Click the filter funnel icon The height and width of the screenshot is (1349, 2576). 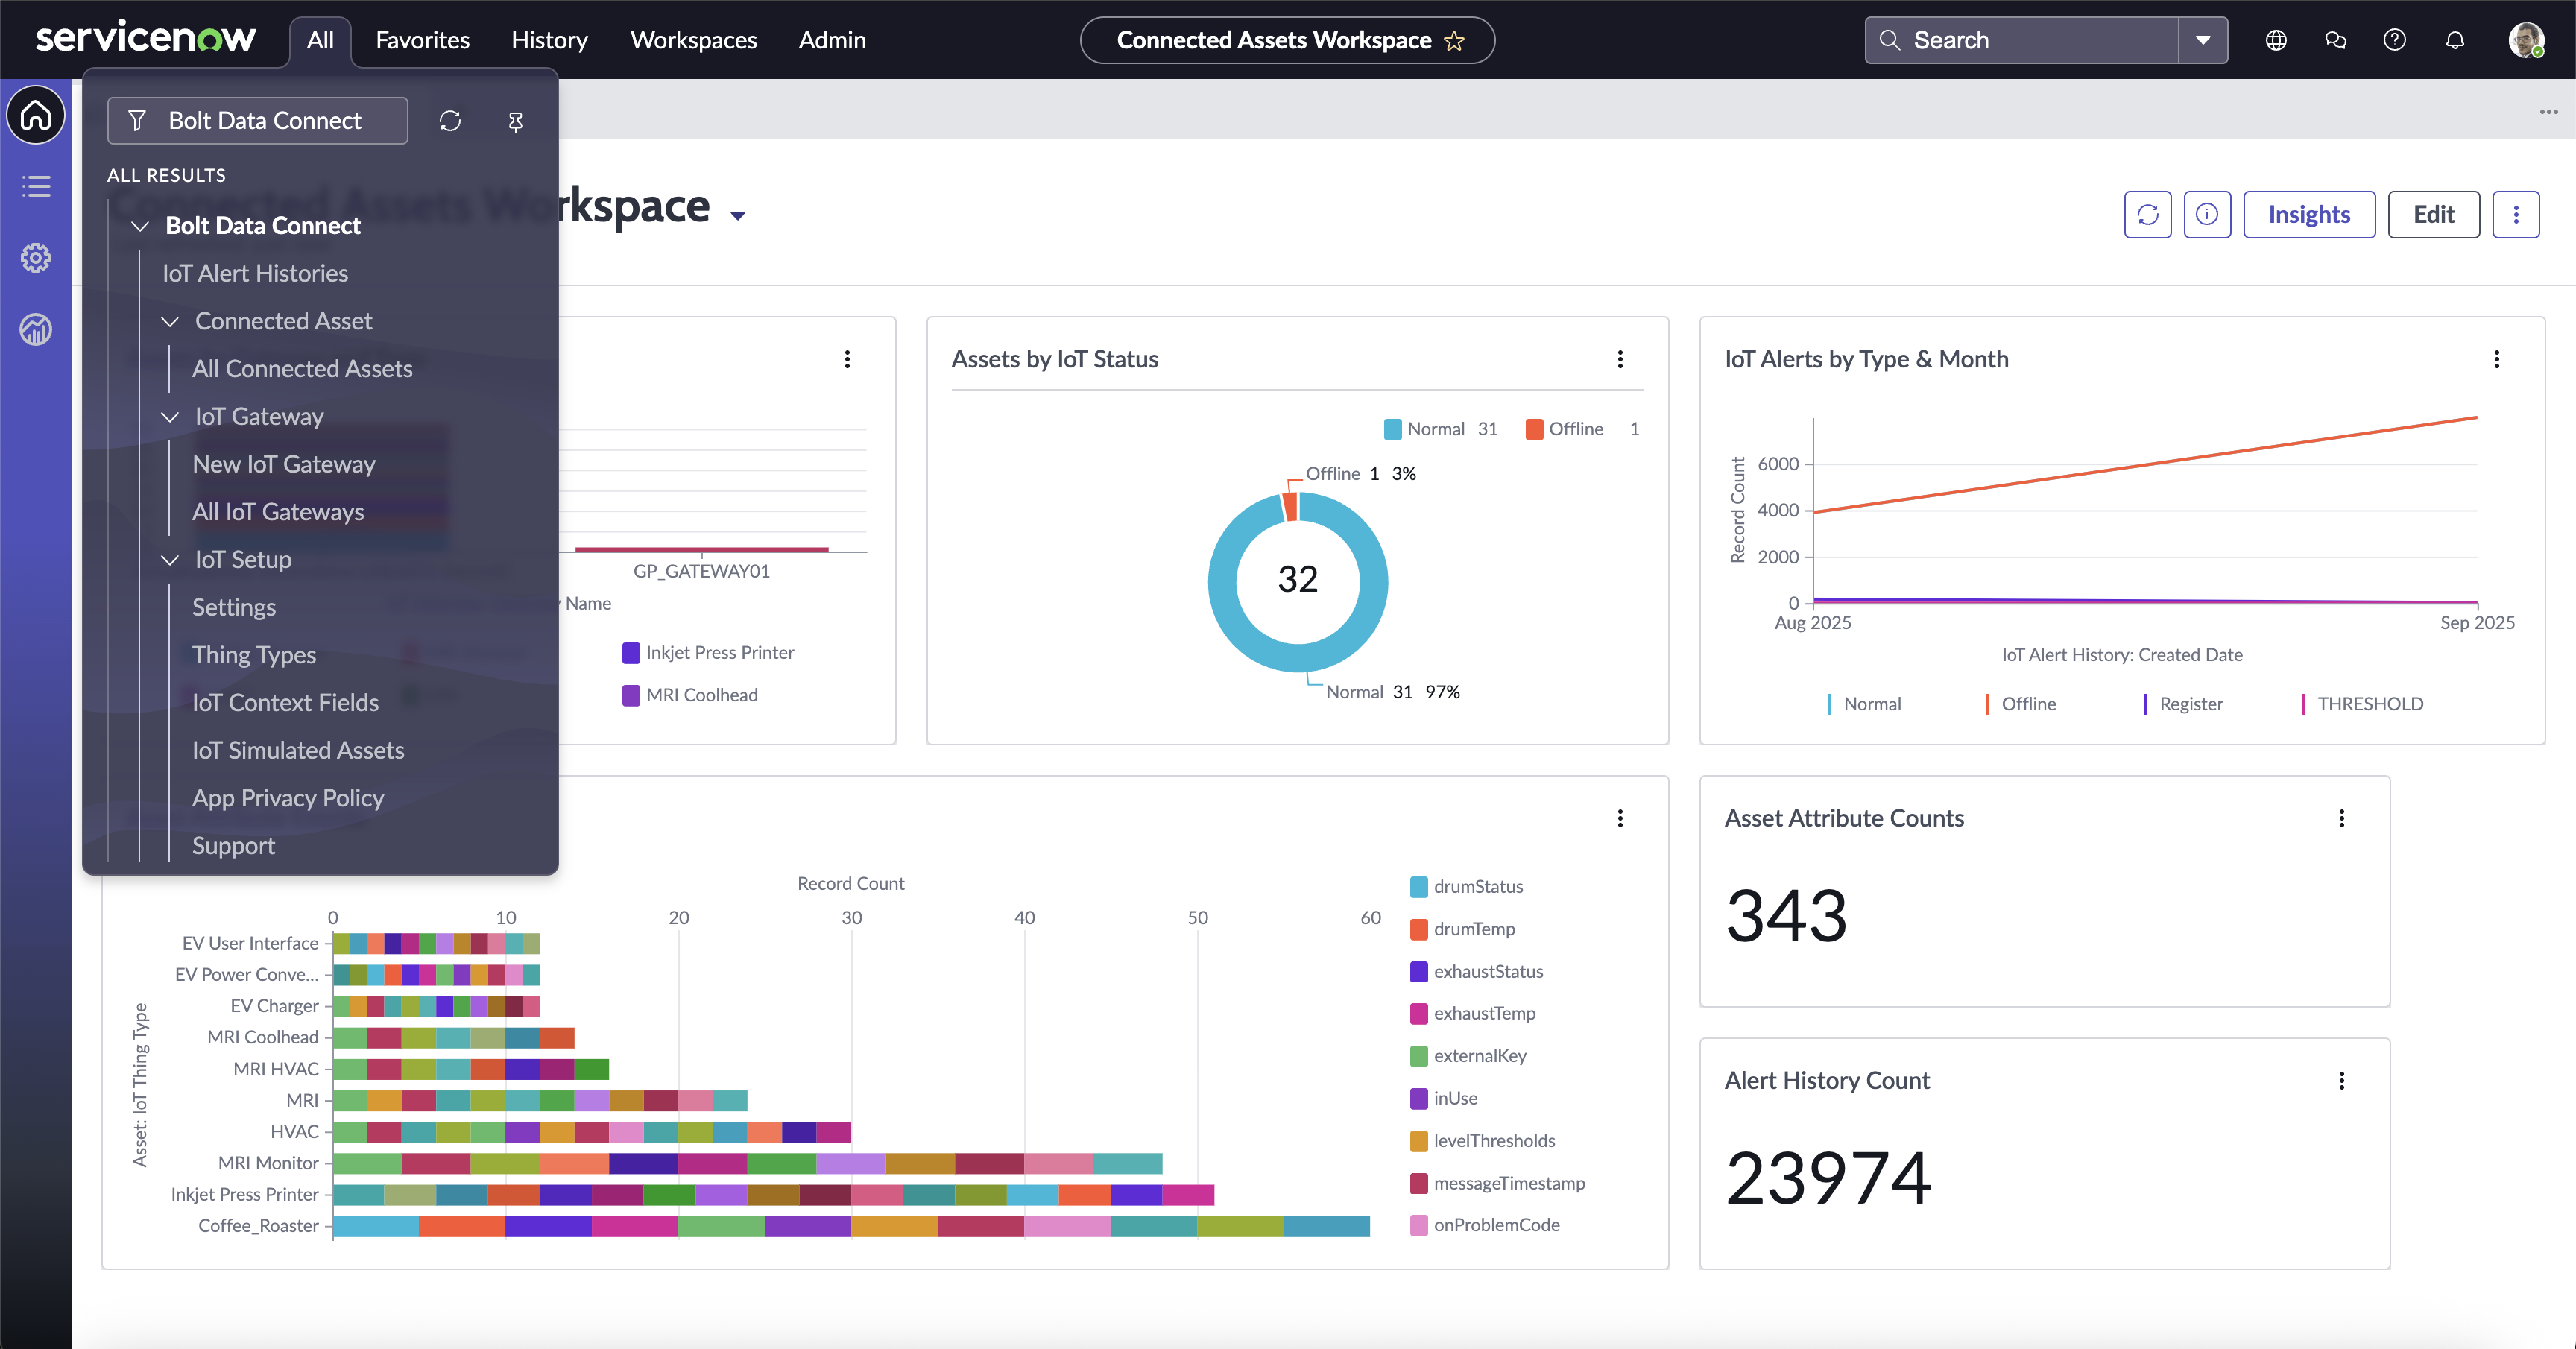point(137,121)
